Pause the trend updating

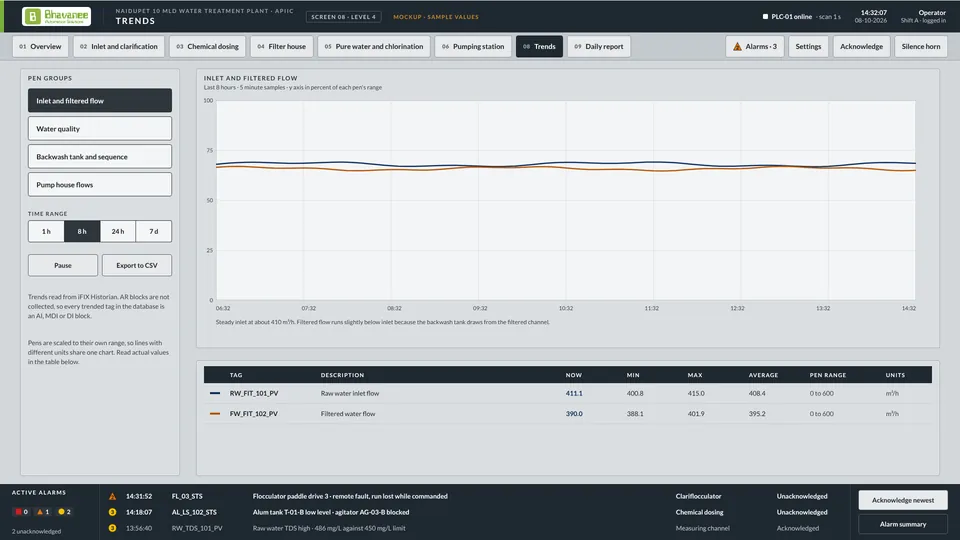pos(62,265)
